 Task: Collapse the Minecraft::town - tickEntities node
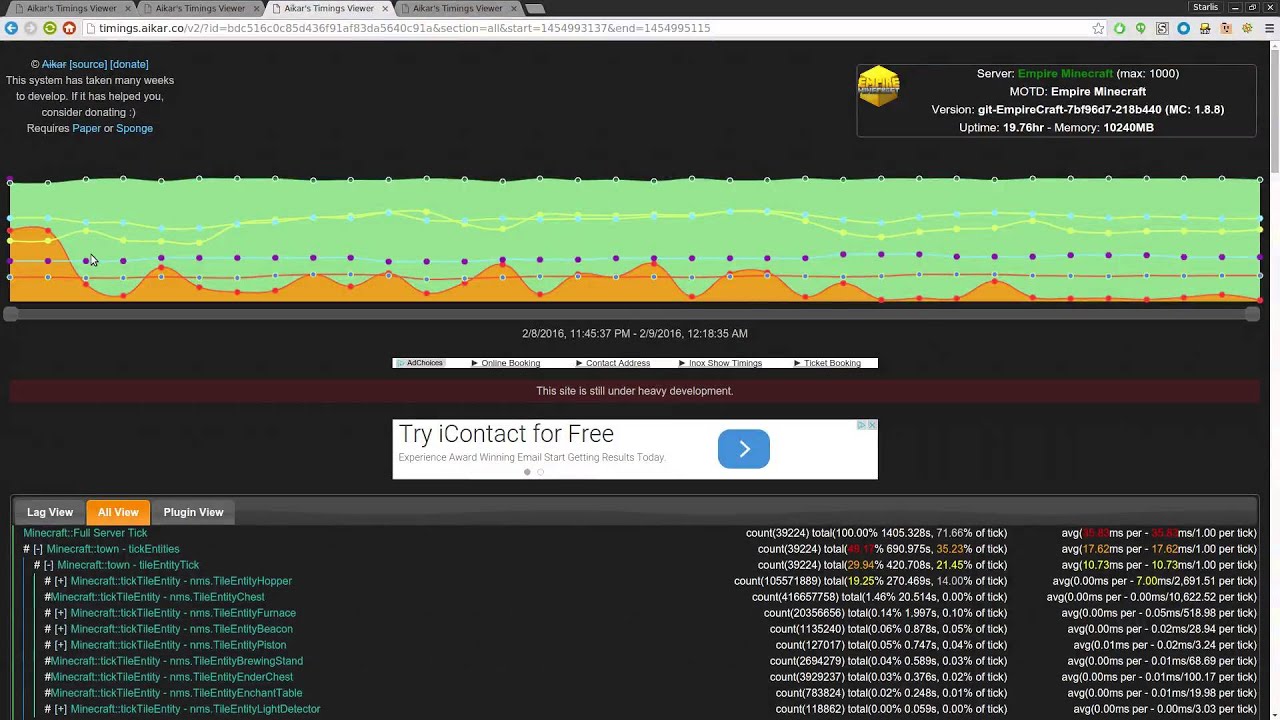[x=38, y=549]
